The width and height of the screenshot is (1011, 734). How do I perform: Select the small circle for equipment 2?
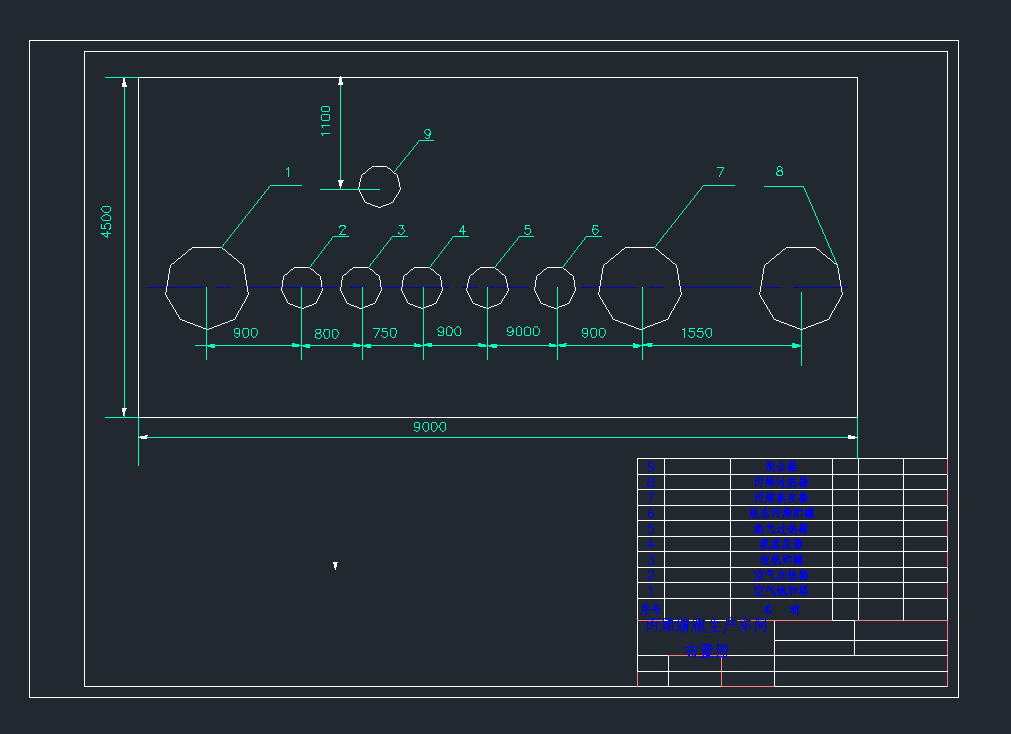[x=302, y=288]
